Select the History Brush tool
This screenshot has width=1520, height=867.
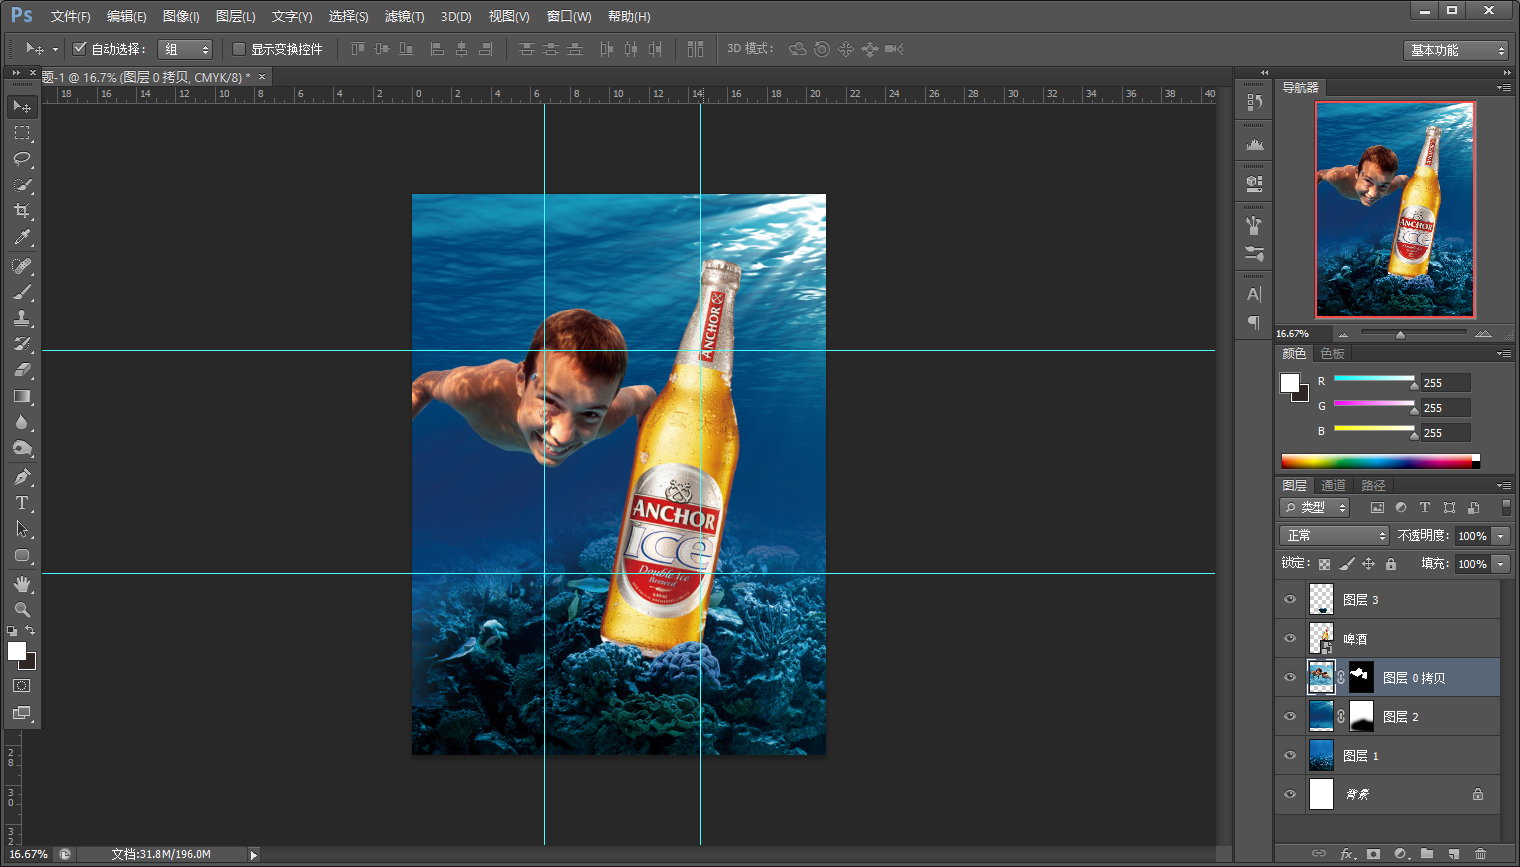coord(22,344)
